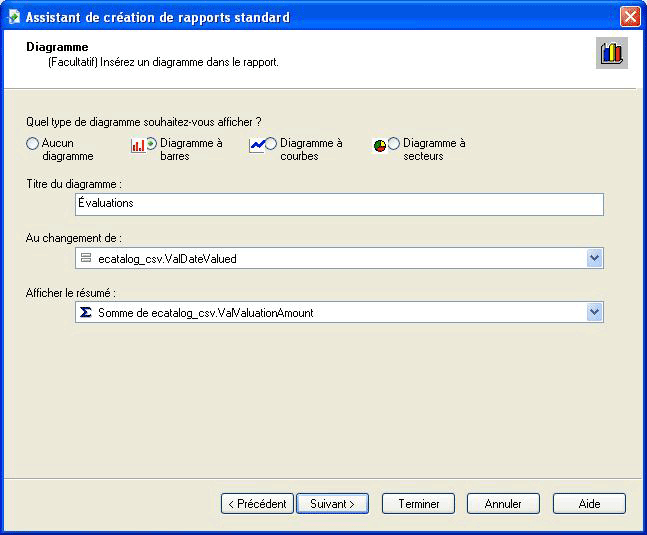Click the report wizard icon in title bar
The image size is (647, 535).
coord(14,17)
